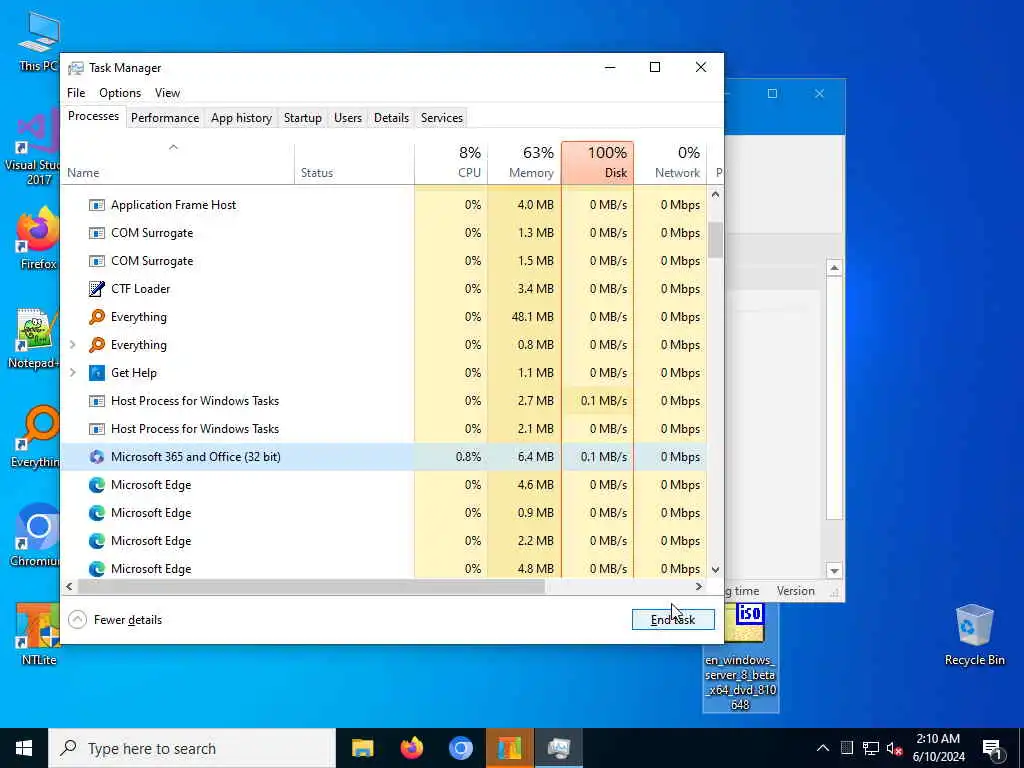Click Version column in background window
This screenshot has height=768, width=1024.
(795, 591)
